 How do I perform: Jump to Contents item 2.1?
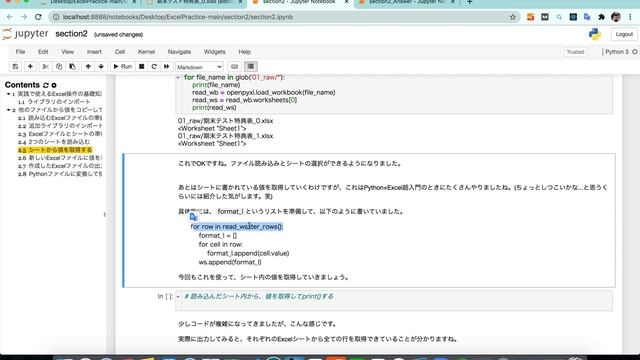point(60,118)
